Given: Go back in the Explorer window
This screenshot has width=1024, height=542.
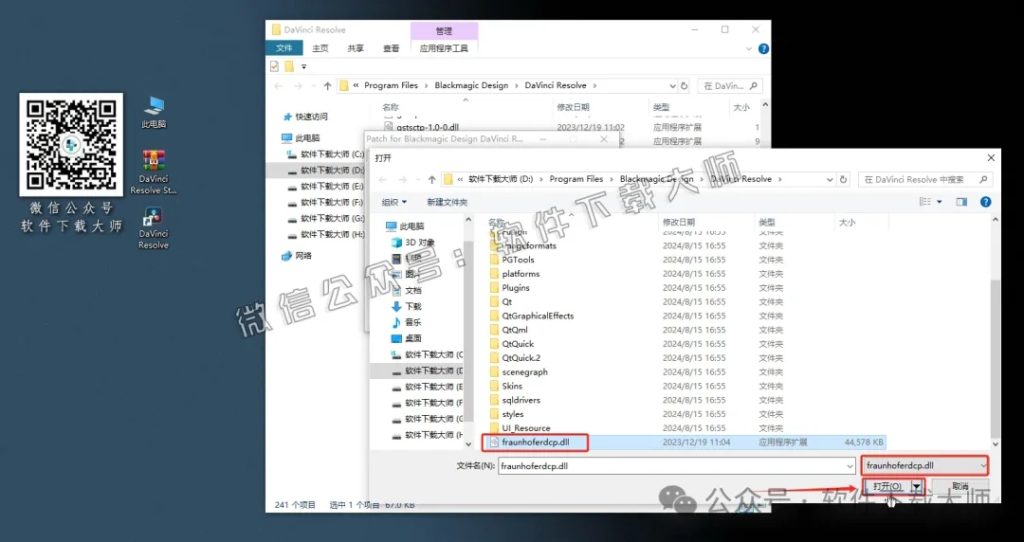Looking at the screenshot, I should pos(279,86).
